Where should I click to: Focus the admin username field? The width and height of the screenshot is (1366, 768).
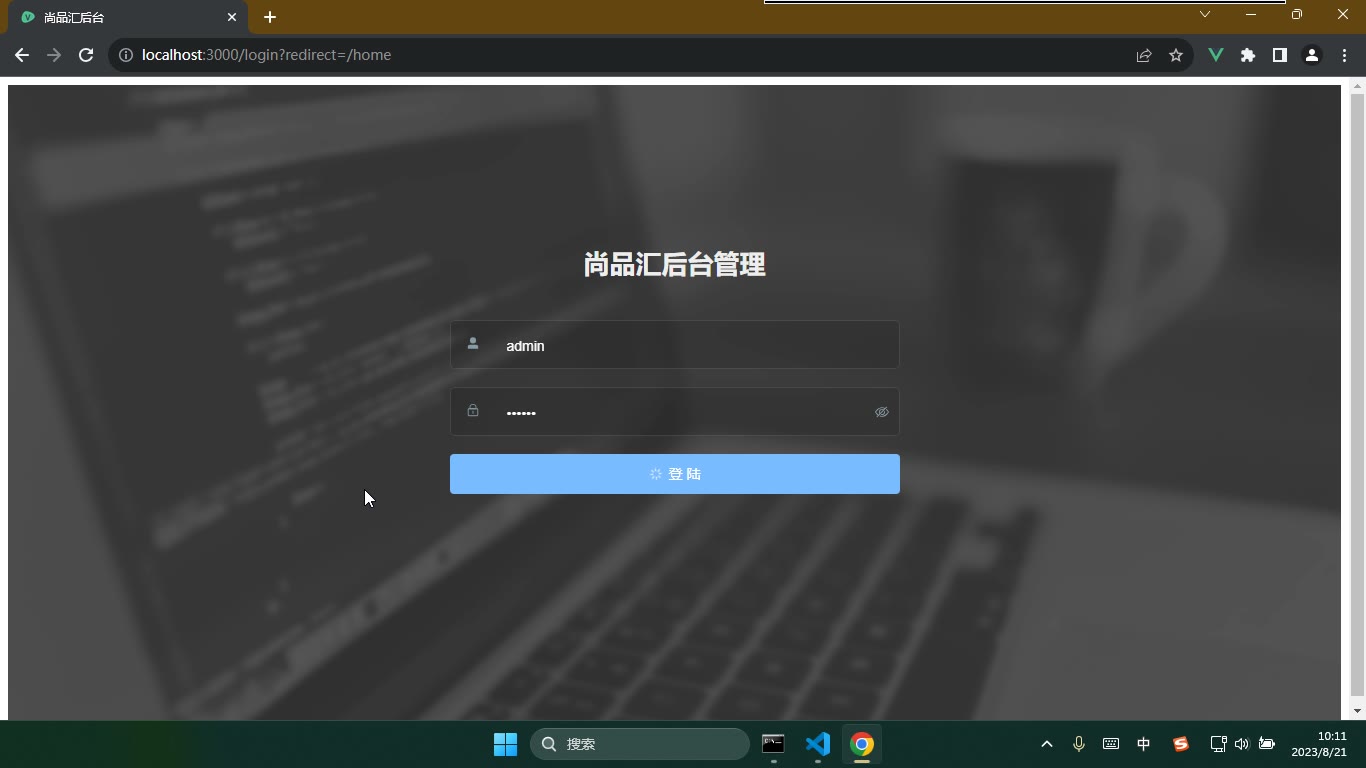(x=675, y=345)
